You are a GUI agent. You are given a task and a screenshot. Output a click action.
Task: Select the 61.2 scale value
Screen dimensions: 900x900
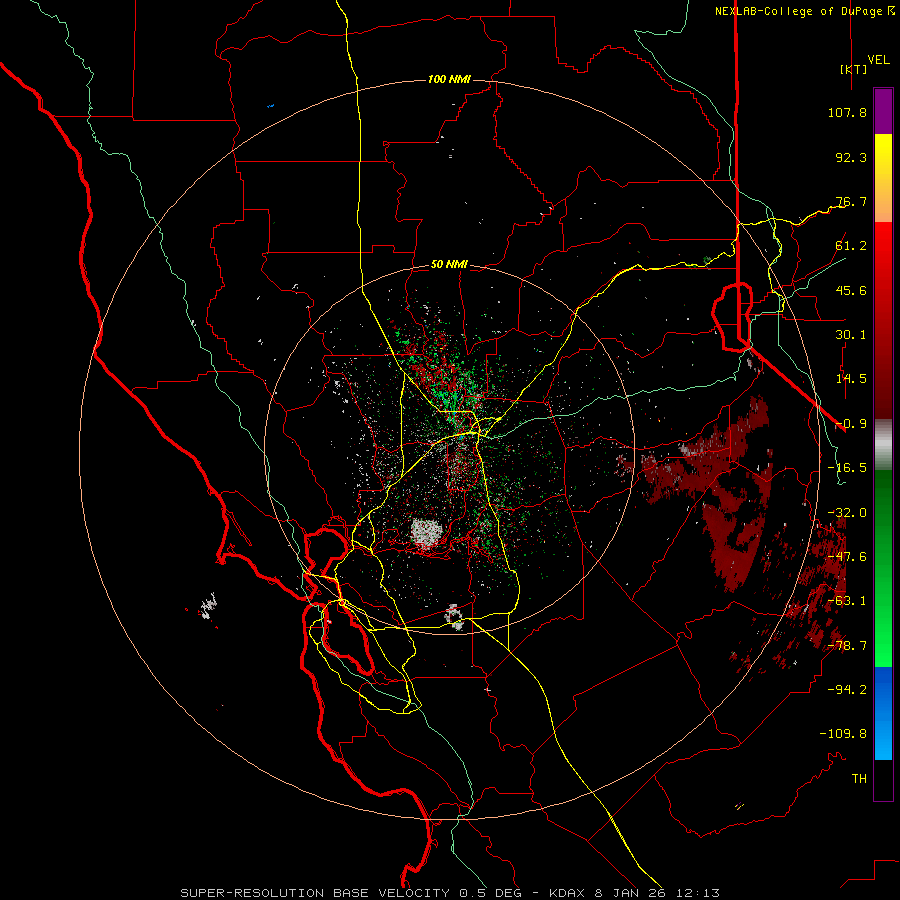851,246
